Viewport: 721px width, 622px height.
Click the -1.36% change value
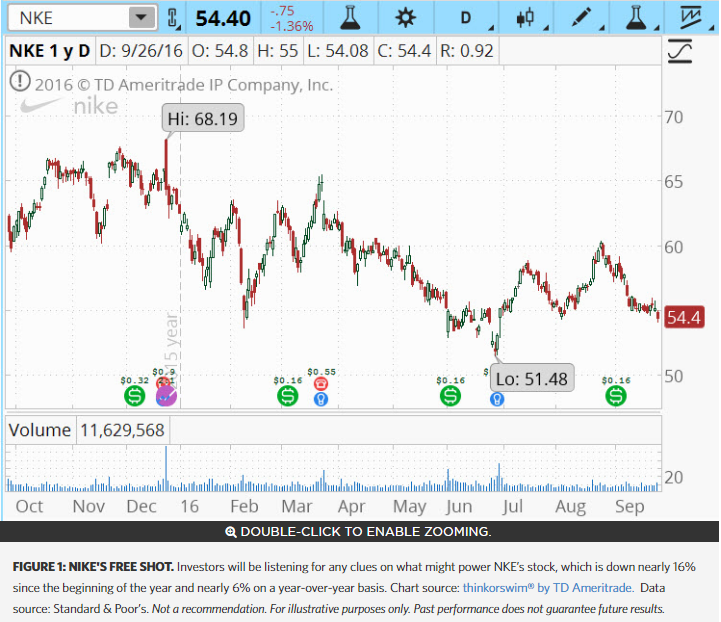292,26
